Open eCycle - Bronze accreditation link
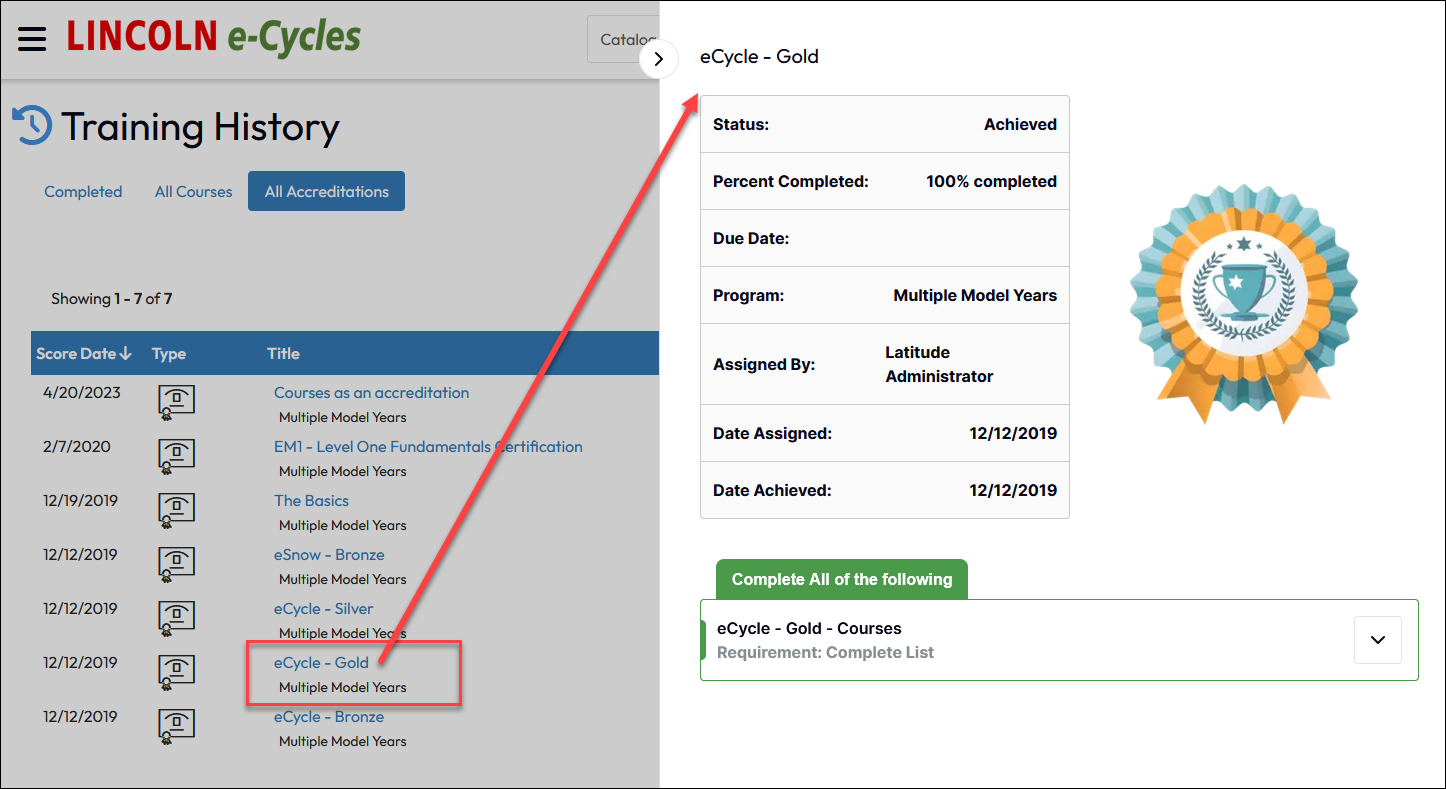Screen dimensions: 1446x789 click(329, 717)
